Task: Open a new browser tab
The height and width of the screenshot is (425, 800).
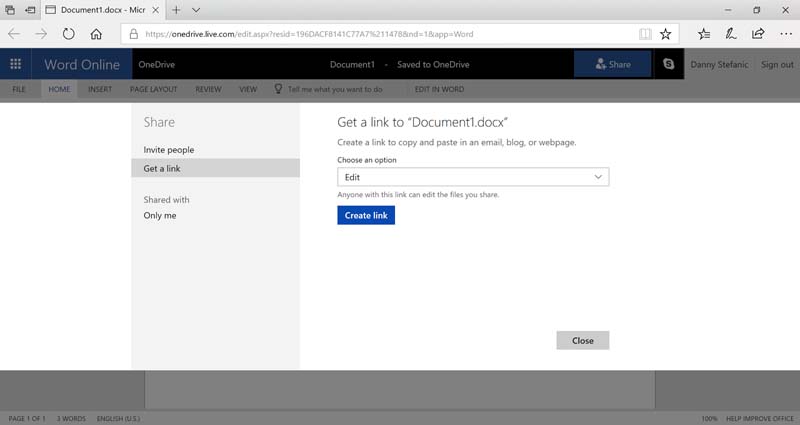Action: click(176, 10)
